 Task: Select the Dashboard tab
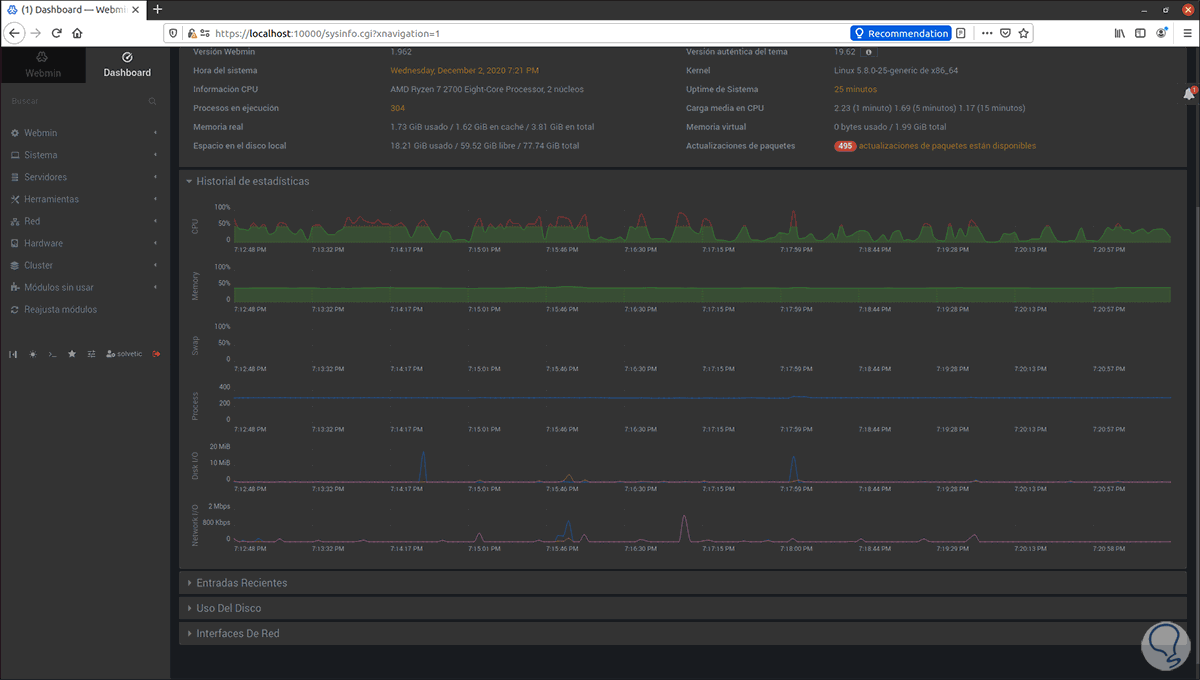pyautogui.click(x=127, y=65)
